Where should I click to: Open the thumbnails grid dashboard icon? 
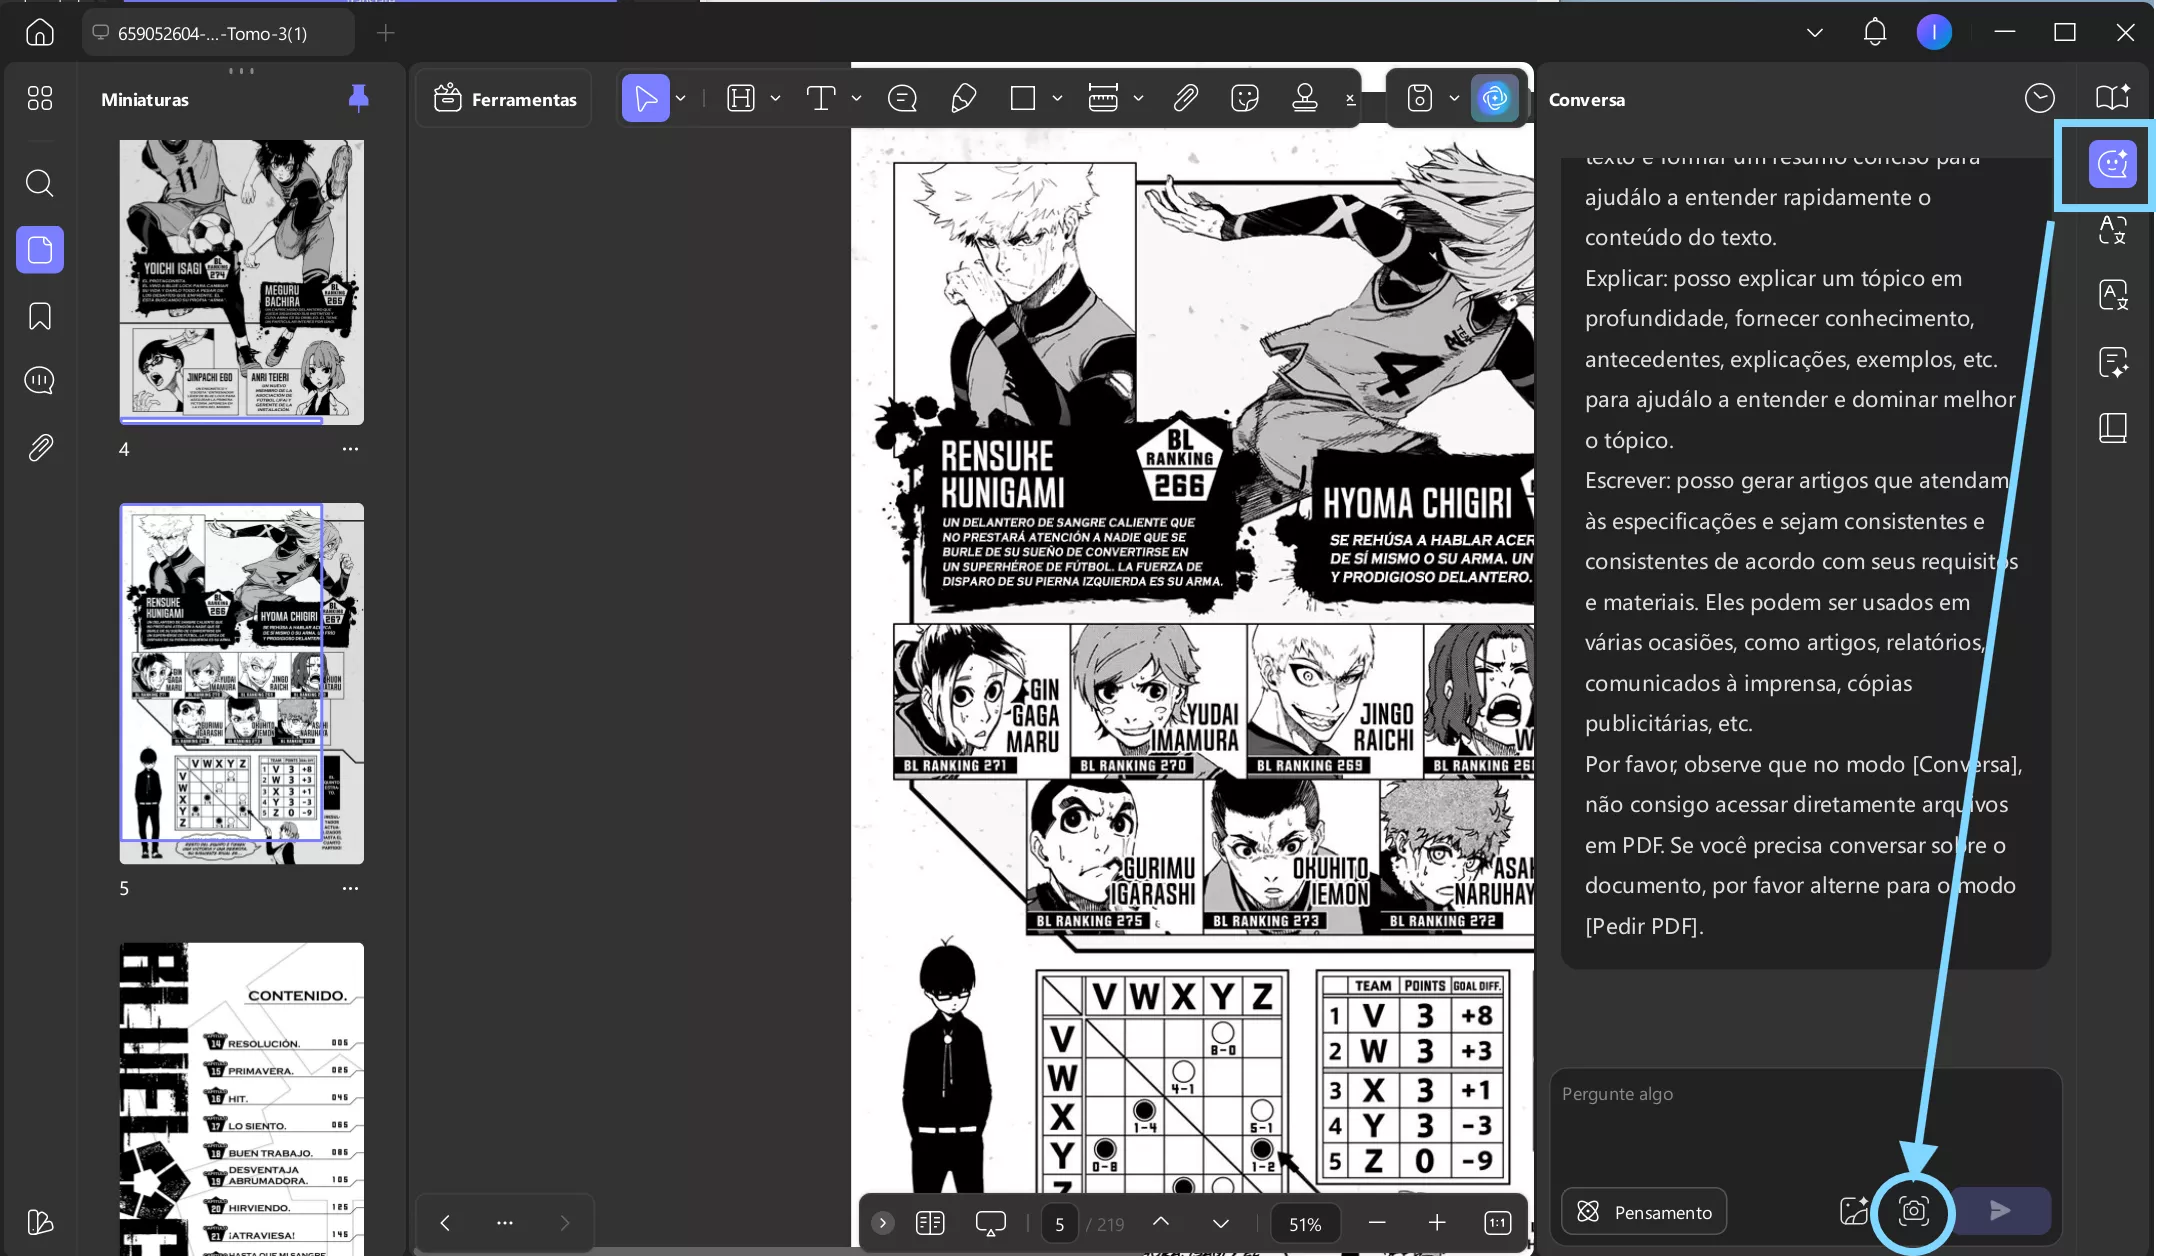39,98
